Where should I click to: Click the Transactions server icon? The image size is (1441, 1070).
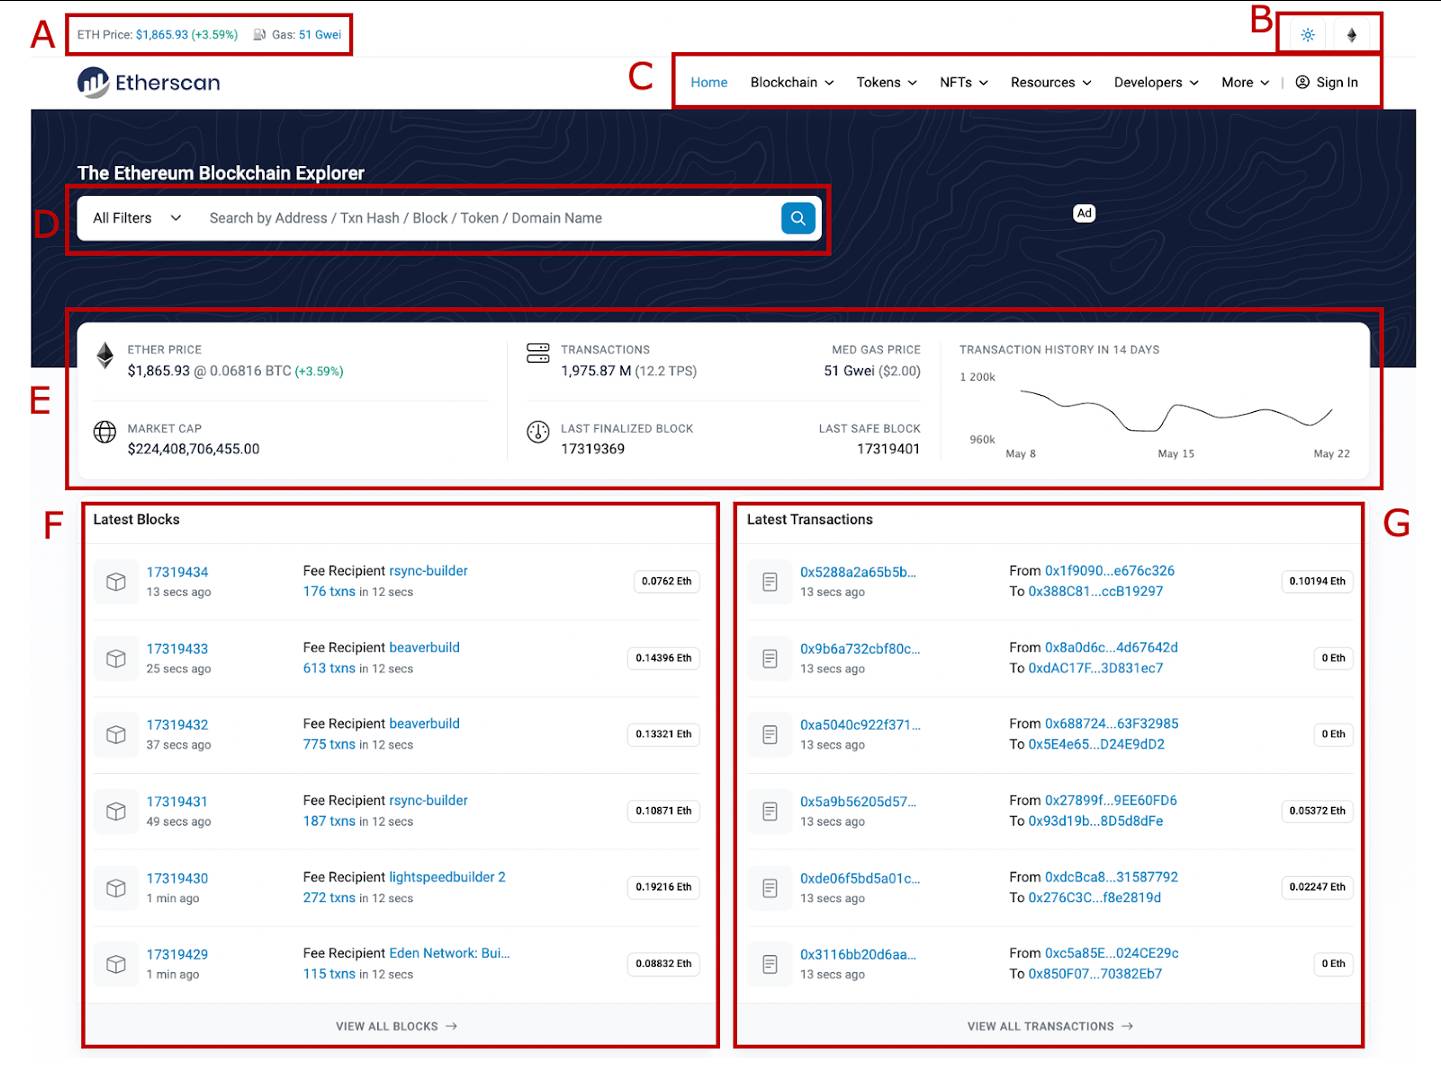point(538,353)
